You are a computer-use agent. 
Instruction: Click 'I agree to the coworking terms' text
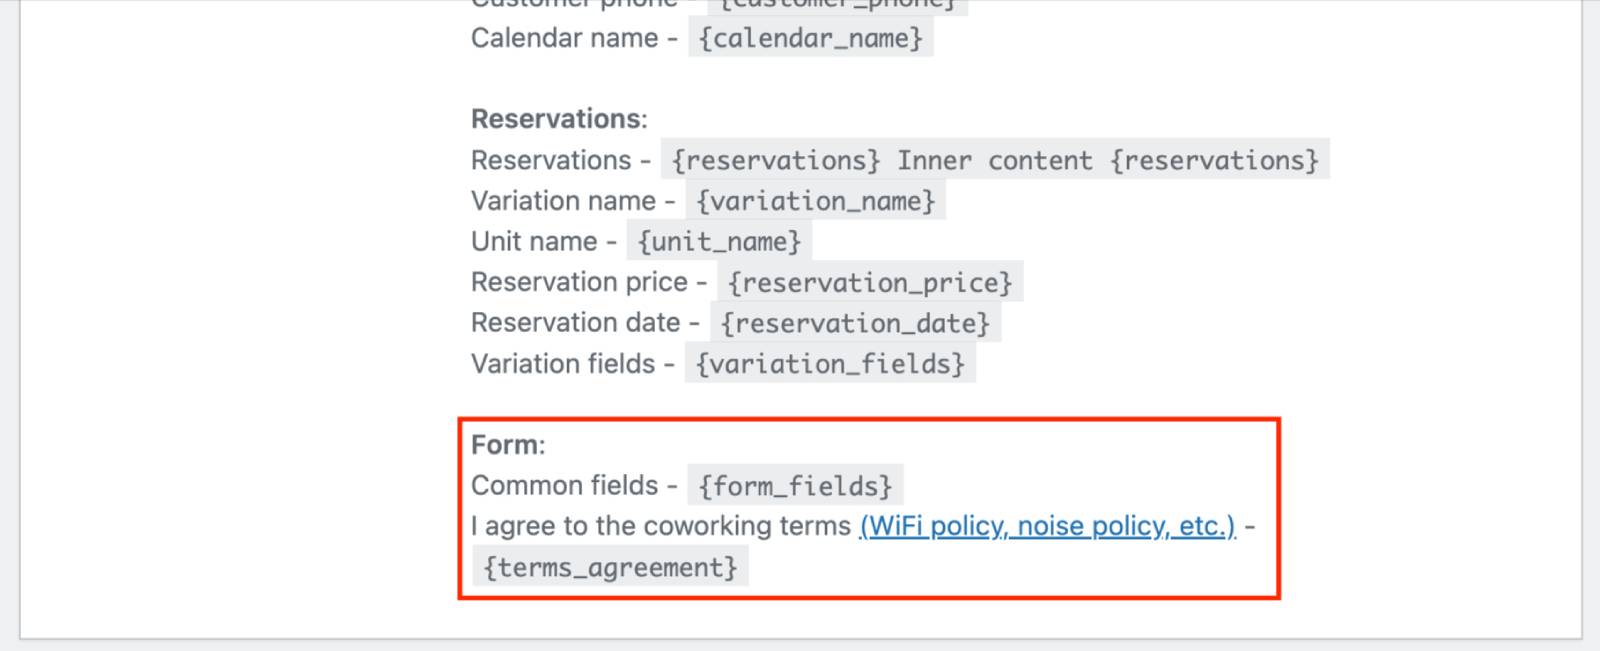coord(661,526)
